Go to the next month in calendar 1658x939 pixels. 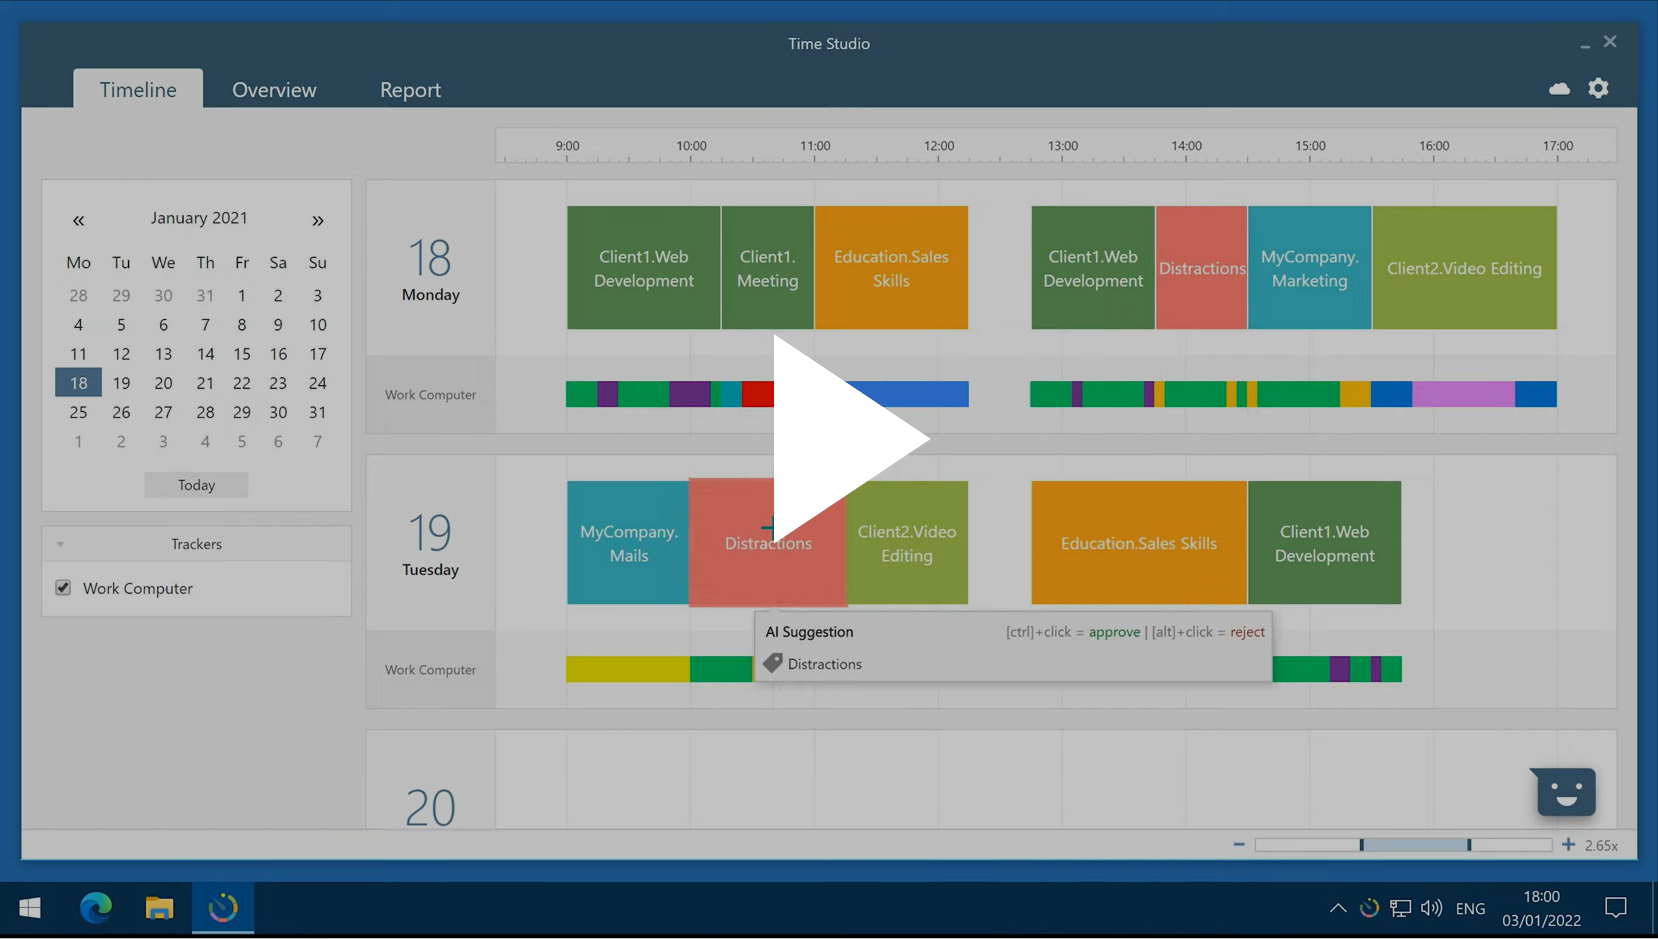click(x=317, y=220)
